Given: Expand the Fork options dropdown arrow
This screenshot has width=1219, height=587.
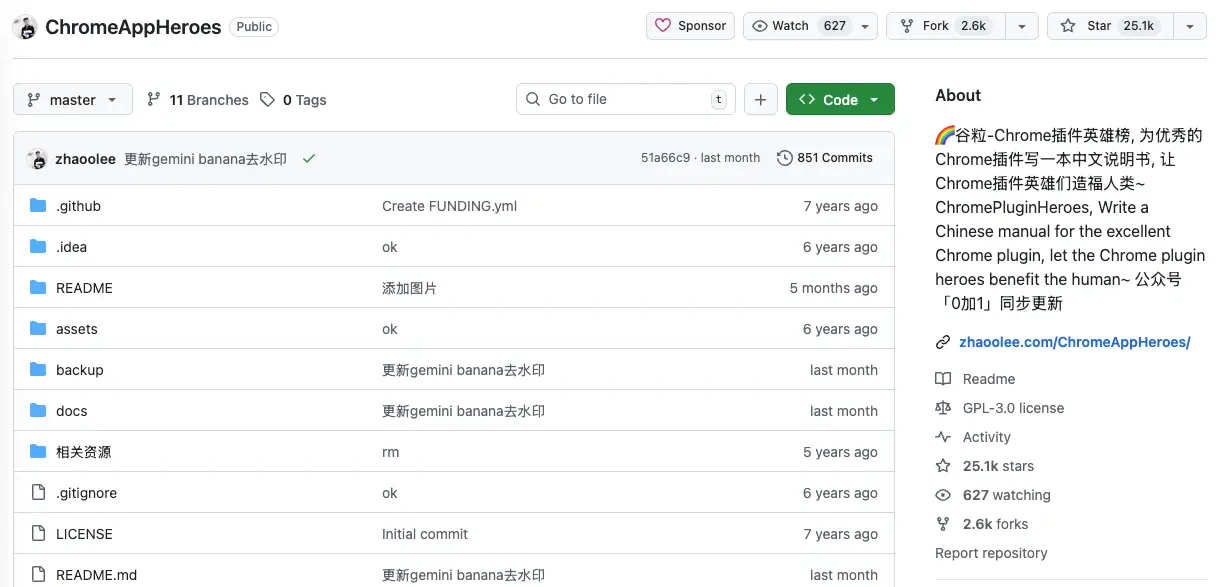Looking at the screenshot, I should [1021, 26].
